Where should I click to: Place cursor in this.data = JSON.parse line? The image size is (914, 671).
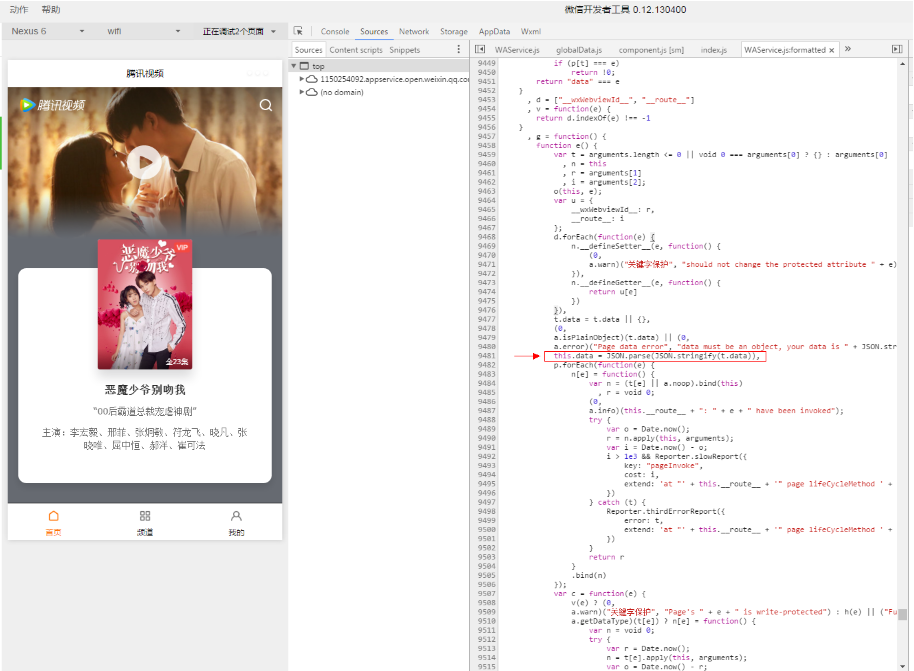(x=656, y=356)
